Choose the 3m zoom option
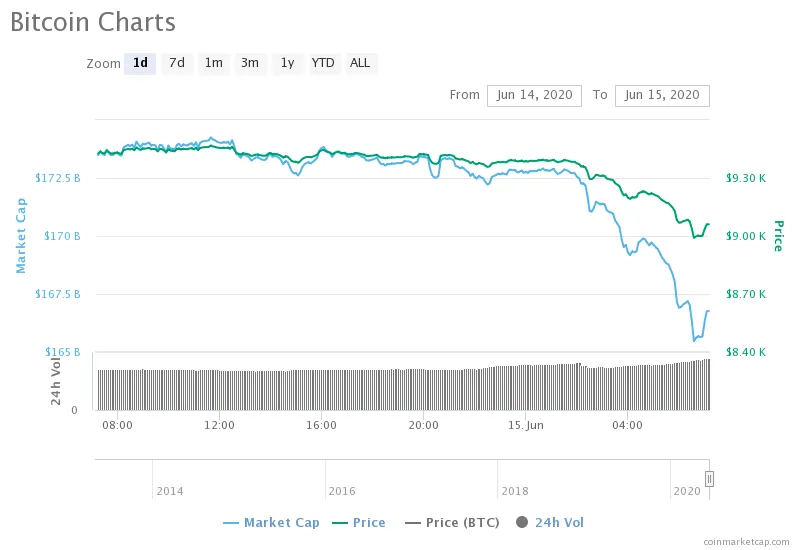This screenshot has width=800, height=550. 250,63
